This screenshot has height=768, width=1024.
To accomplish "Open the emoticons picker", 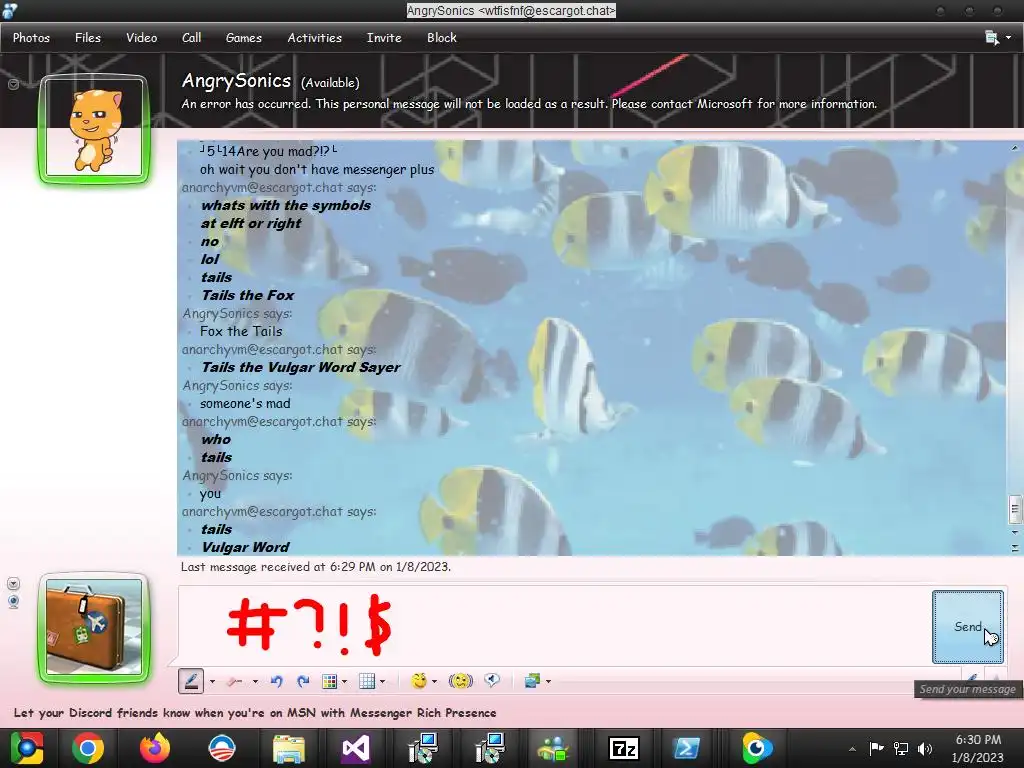I will pyautogui.click(x=419, y=681).
